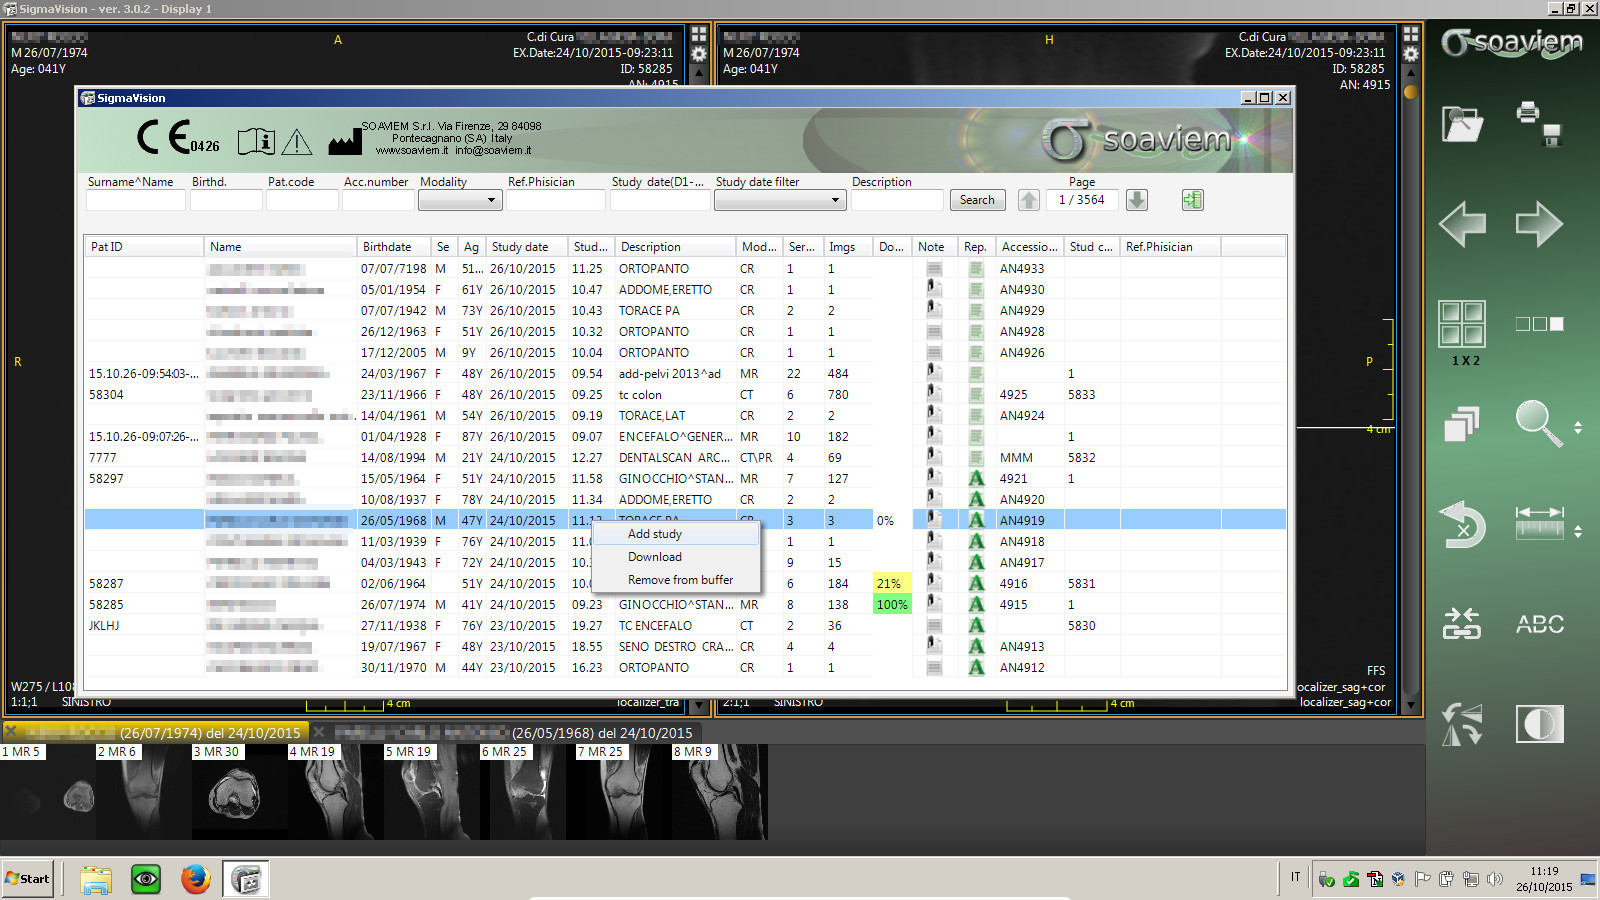Select the TC ENCEFALO row
This screenshot has width=1600, height=900.
pyautogui.click(x=685, y=625)
